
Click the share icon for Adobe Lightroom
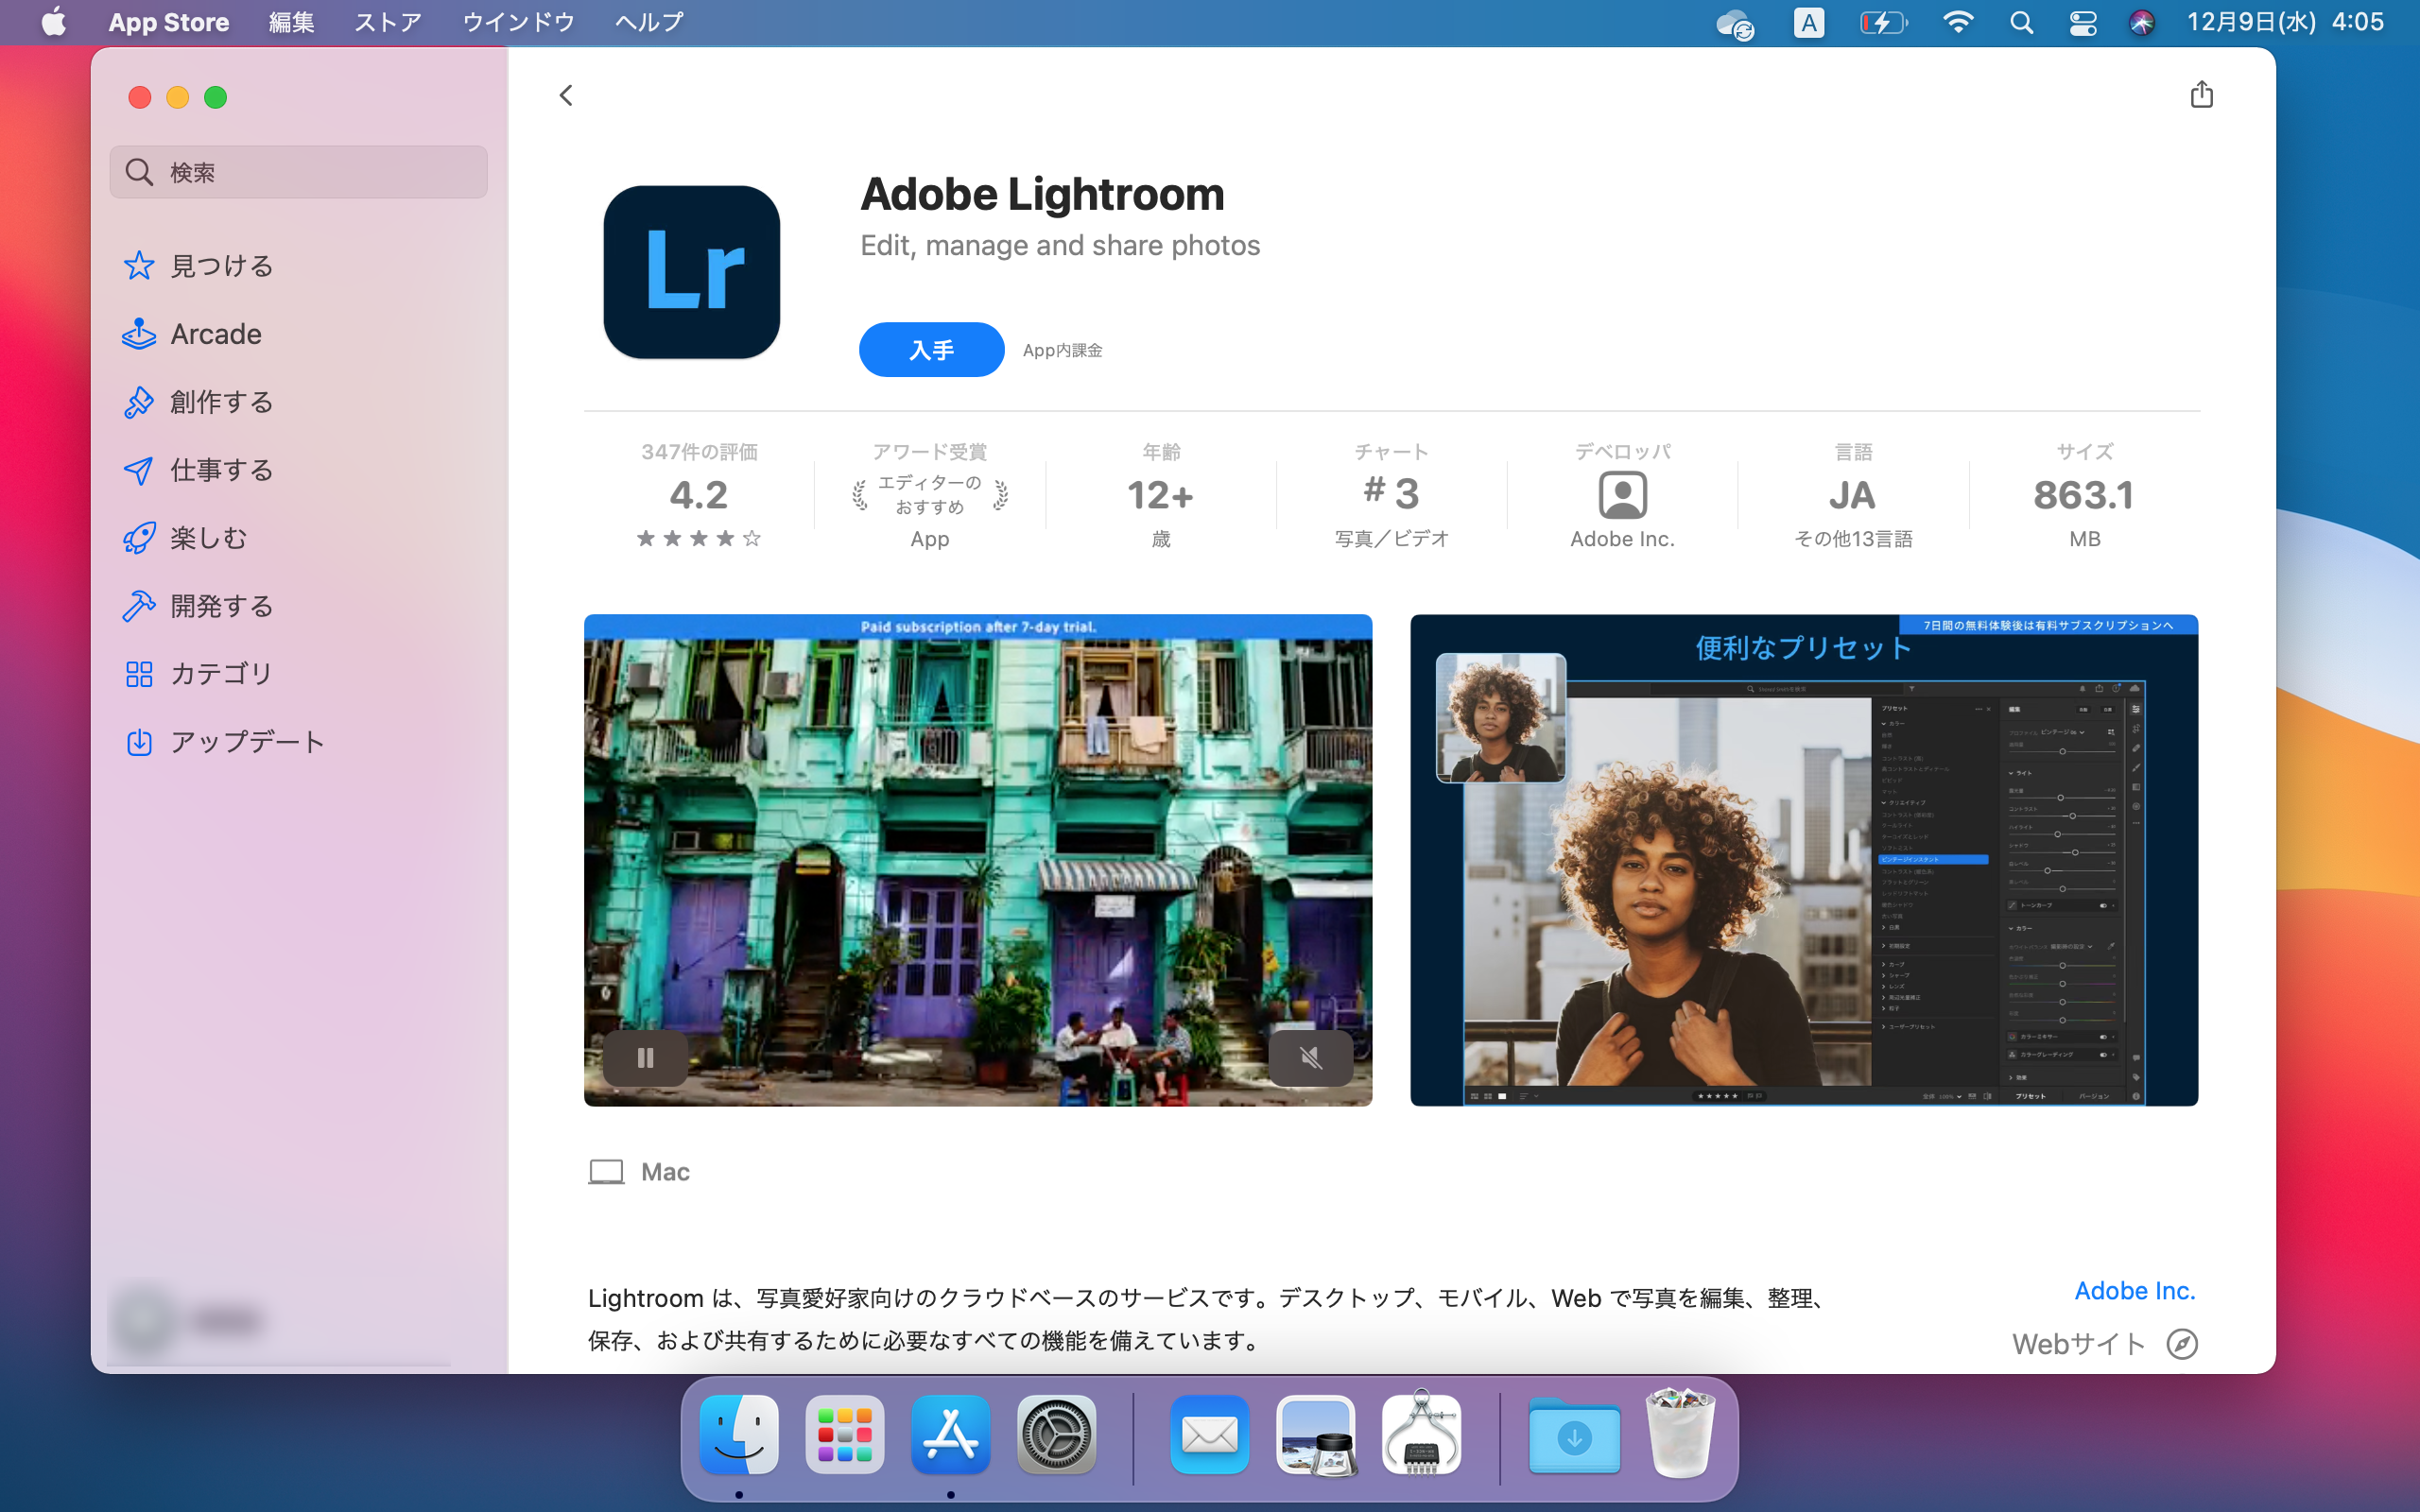2202,94
